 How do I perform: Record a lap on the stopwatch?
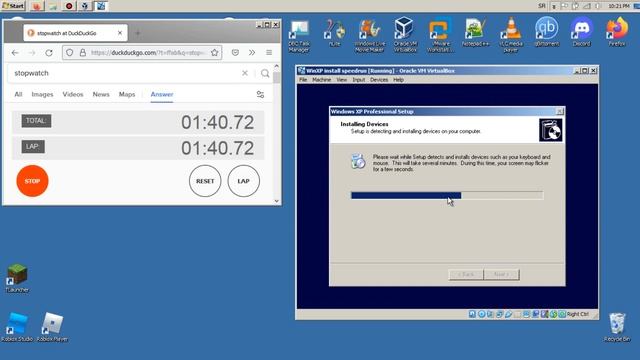(x=244, y=181)
